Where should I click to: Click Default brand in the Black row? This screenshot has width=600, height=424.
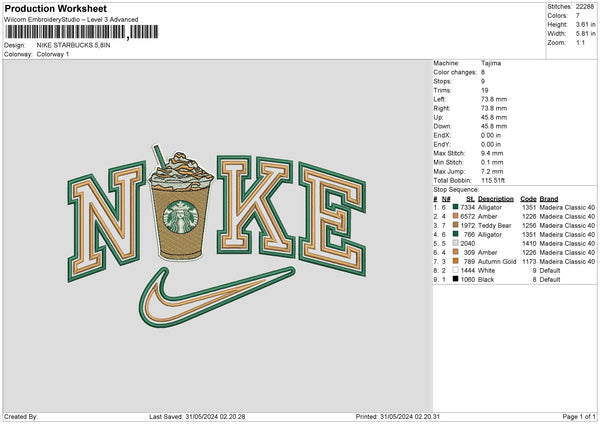pos(550,279)
